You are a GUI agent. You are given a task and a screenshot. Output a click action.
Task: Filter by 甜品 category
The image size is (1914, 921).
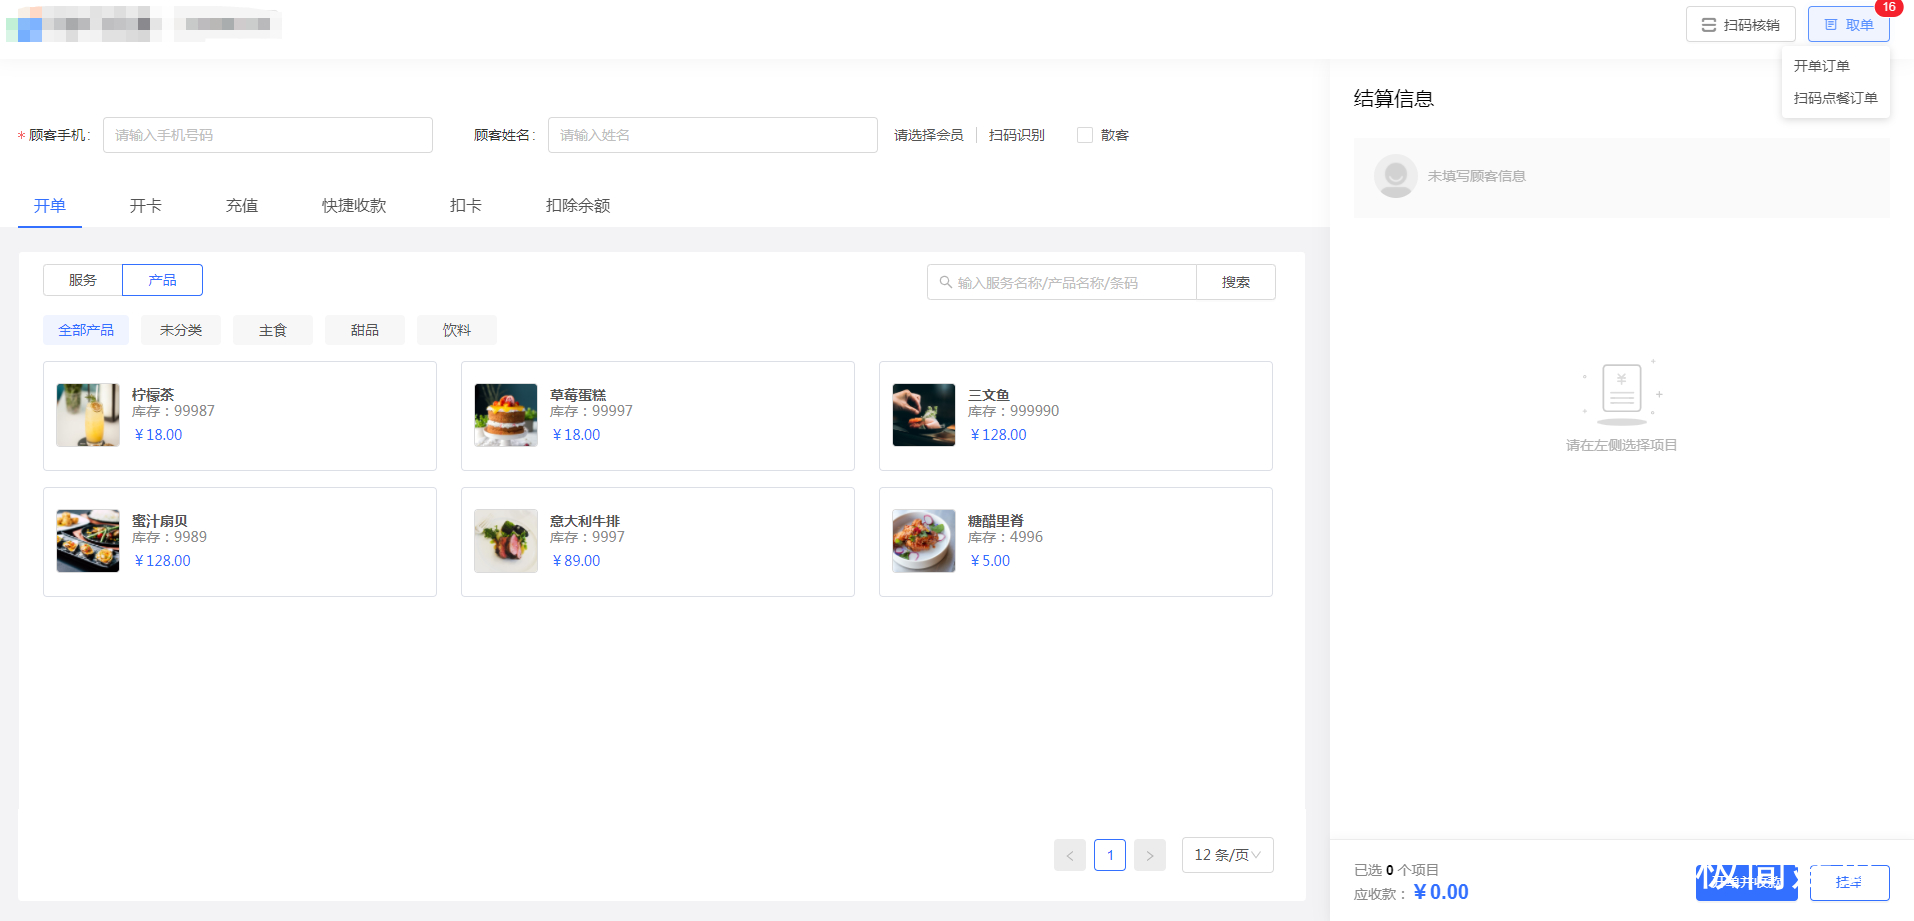coord(365,330)
